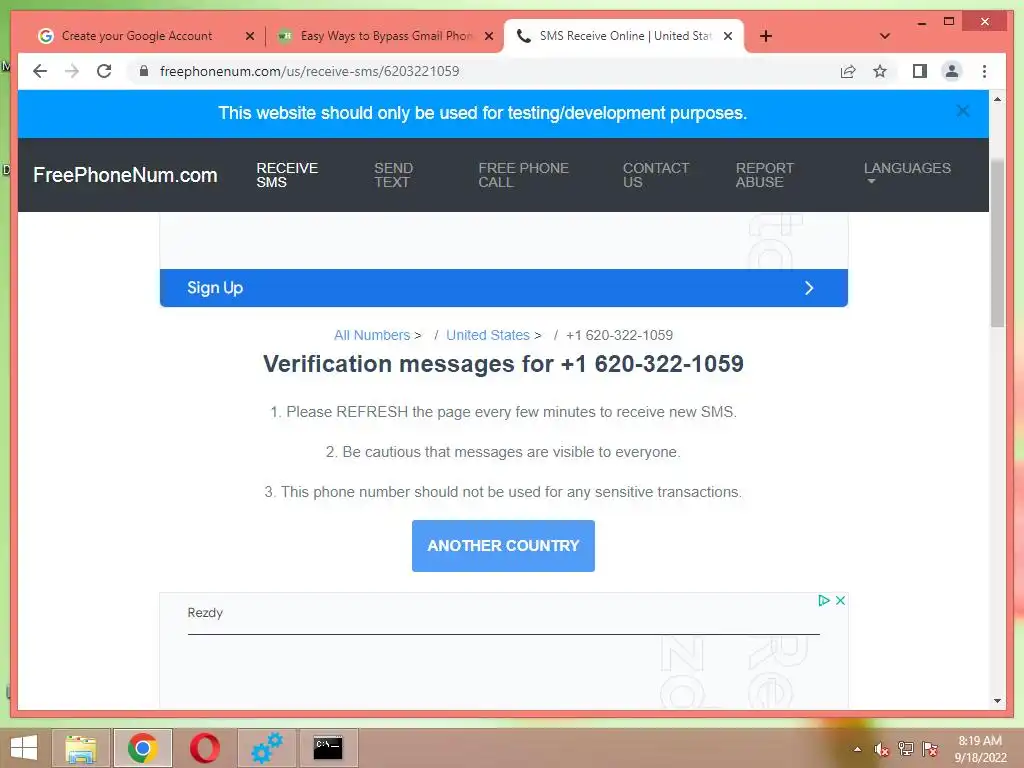
Task: Open the gears app on the taskbar
Action: point(266,748)
